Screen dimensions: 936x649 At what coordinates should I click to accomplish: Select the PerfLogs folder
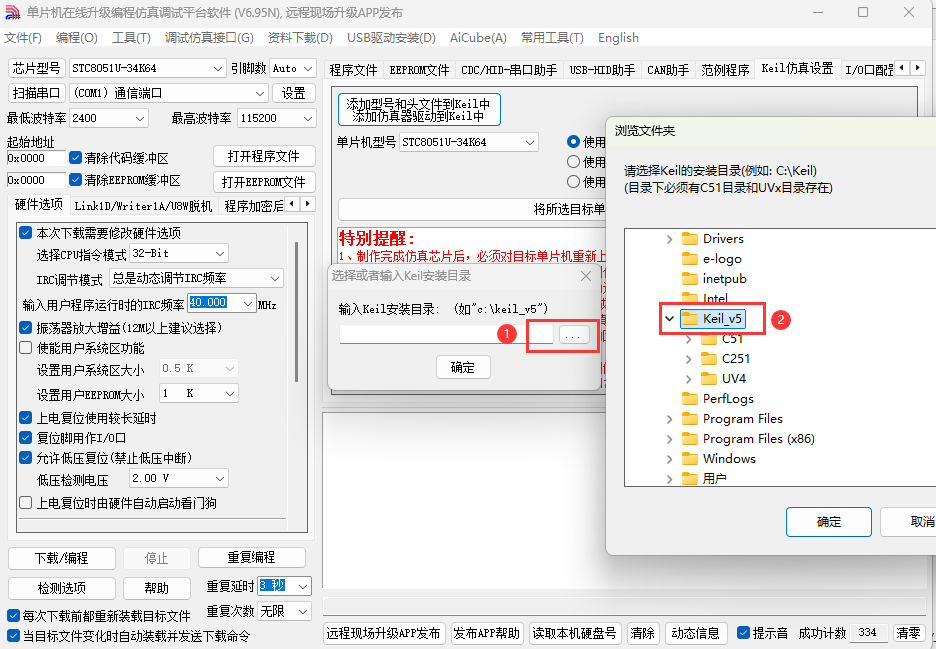click(718, 398)
